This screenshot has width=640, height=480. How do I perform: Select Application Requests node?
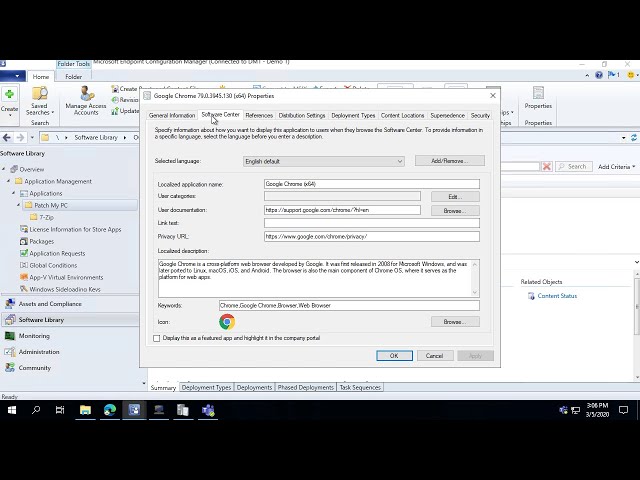pyautogui.click(x=57, y=253)
